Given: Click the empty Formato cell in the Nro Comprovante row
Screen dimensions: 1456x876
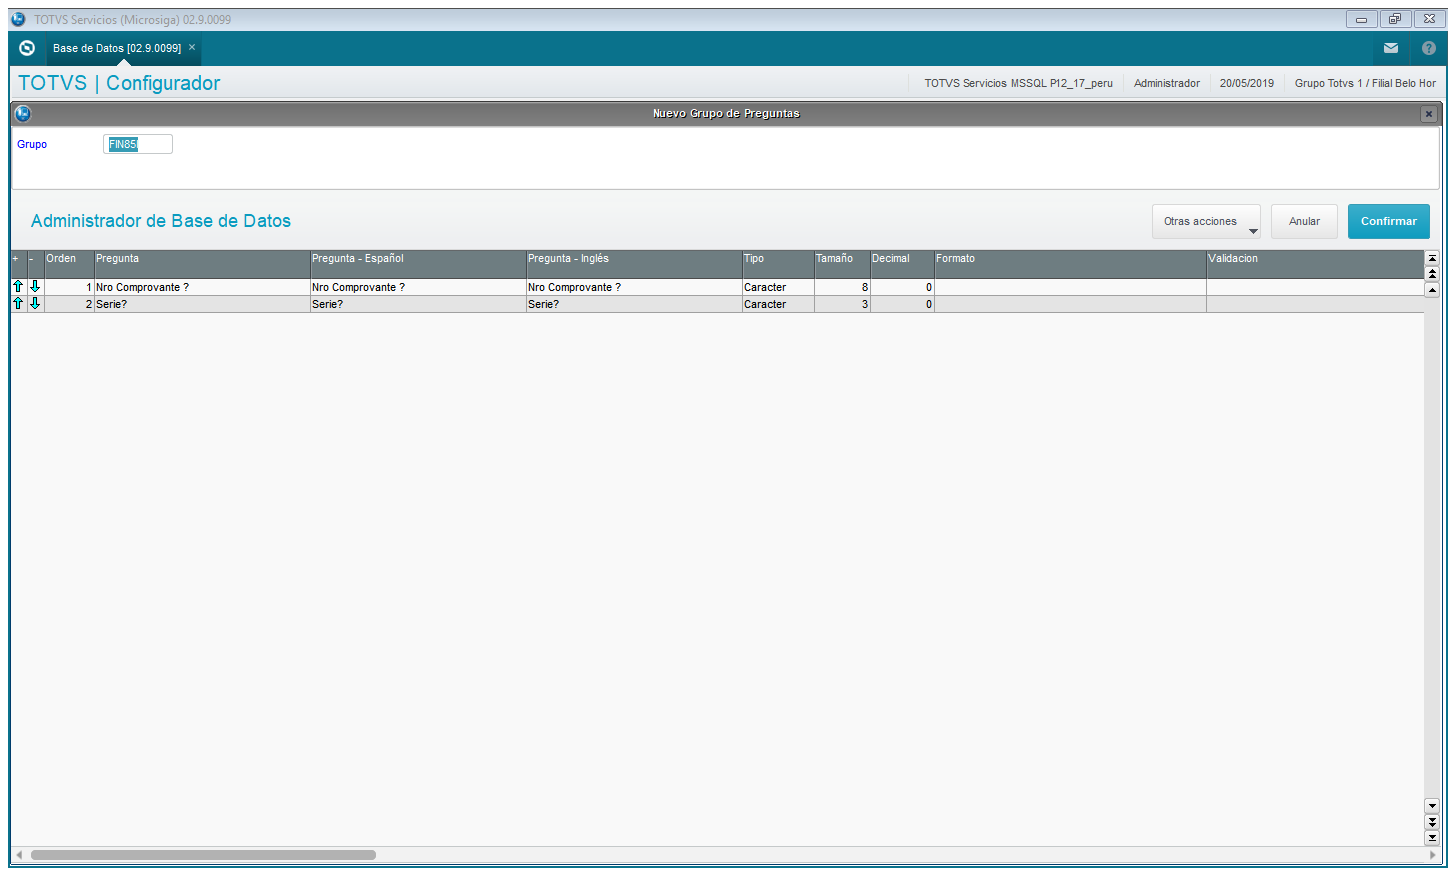Looking at the screenshot, I should (1070, 287).
